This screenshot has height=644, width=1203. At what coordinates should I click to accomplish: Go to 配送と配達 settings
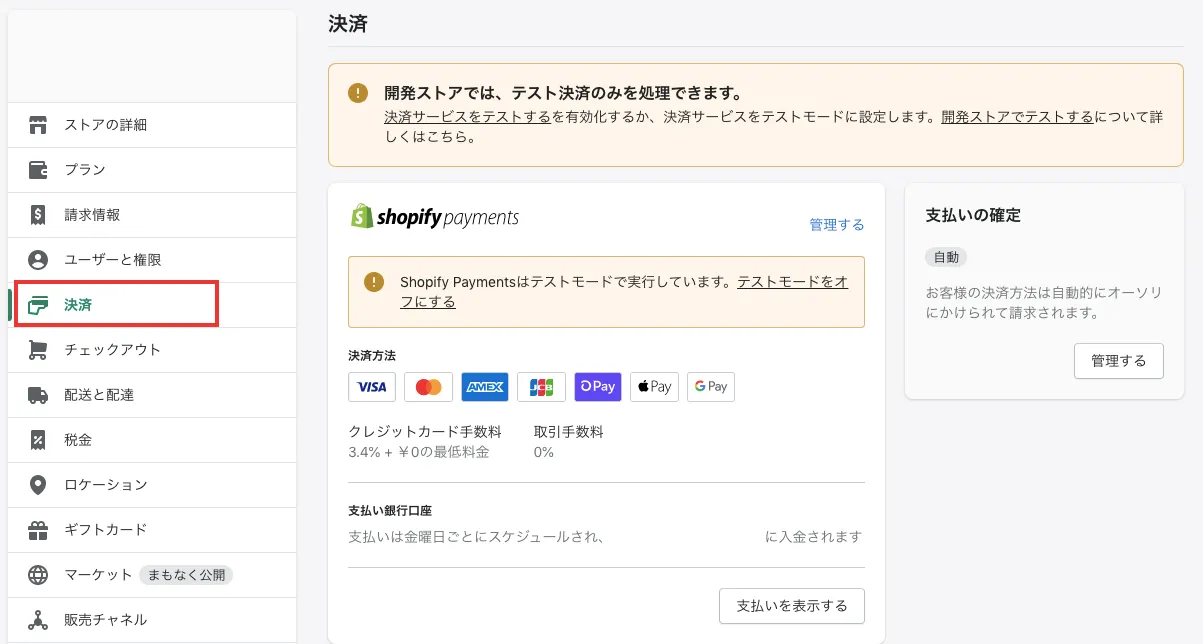click(x=152, y=395)
